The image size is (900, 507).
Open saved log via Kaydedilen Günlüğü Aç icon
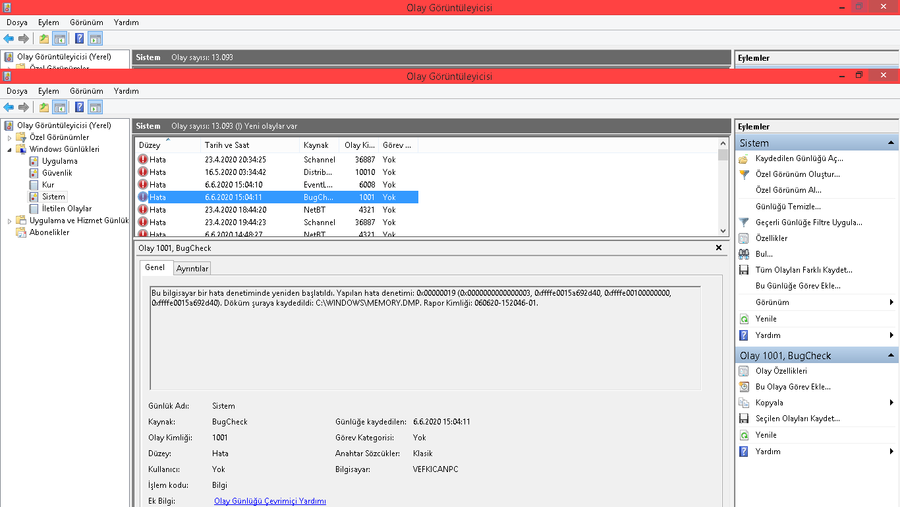(x=743, y=158)
